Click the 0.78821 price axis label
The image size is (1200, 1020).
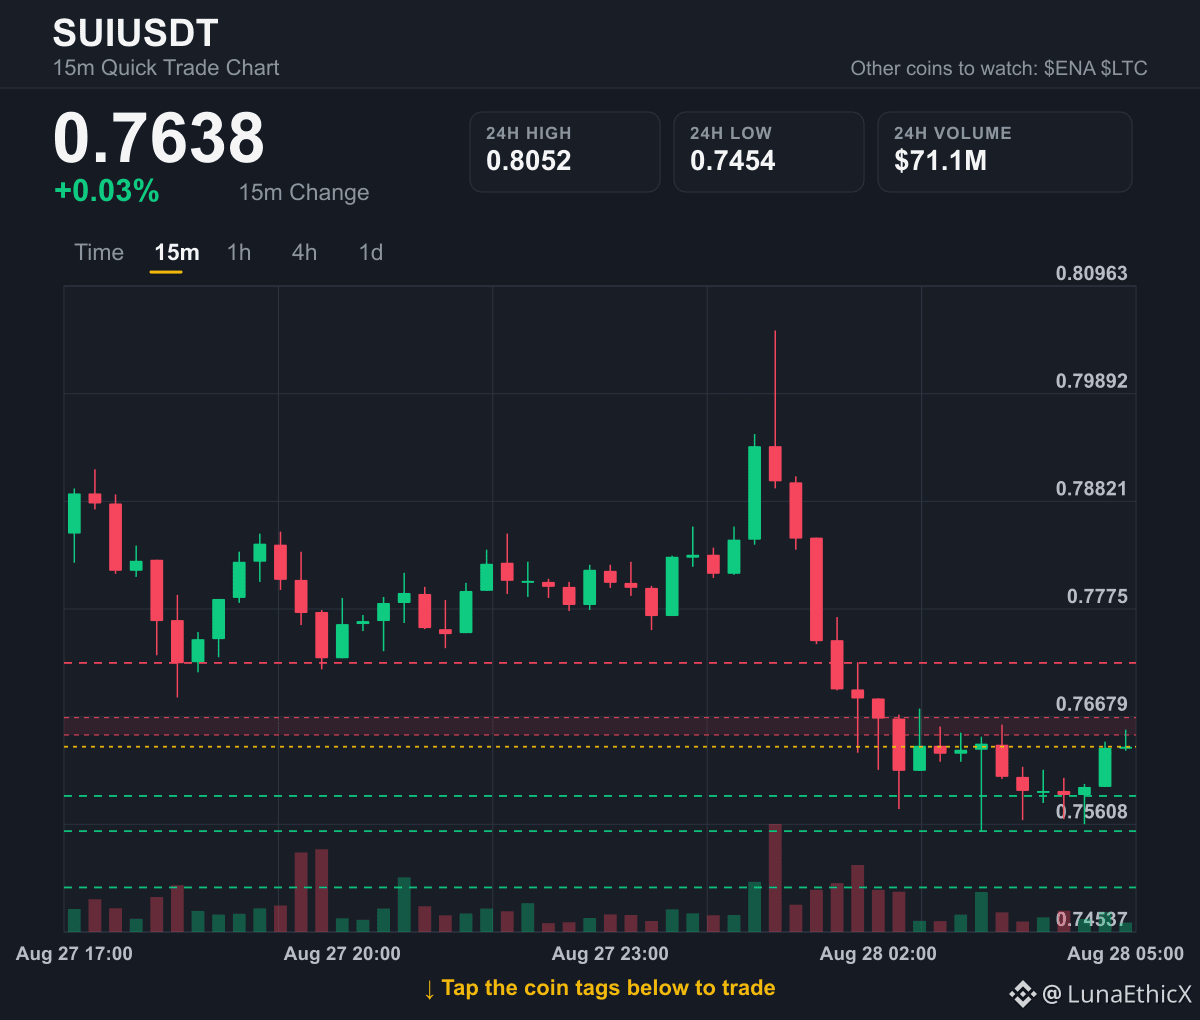(1092, 489)
